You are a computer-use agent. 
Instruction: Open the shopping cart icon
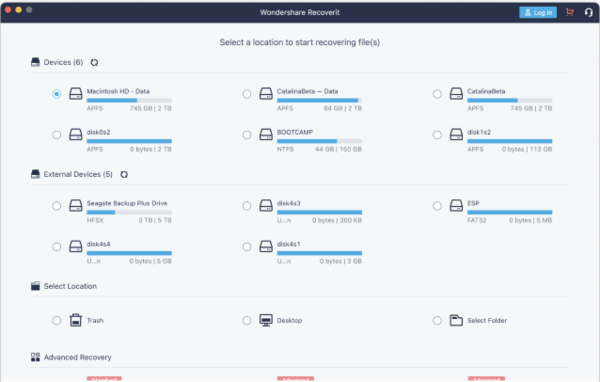pyautogui.click(x=570, y=12)
